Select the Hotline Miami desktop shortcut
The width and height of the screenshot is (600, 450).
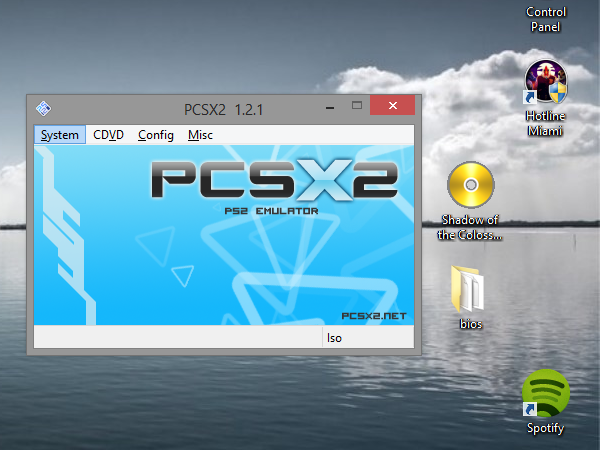545,98
